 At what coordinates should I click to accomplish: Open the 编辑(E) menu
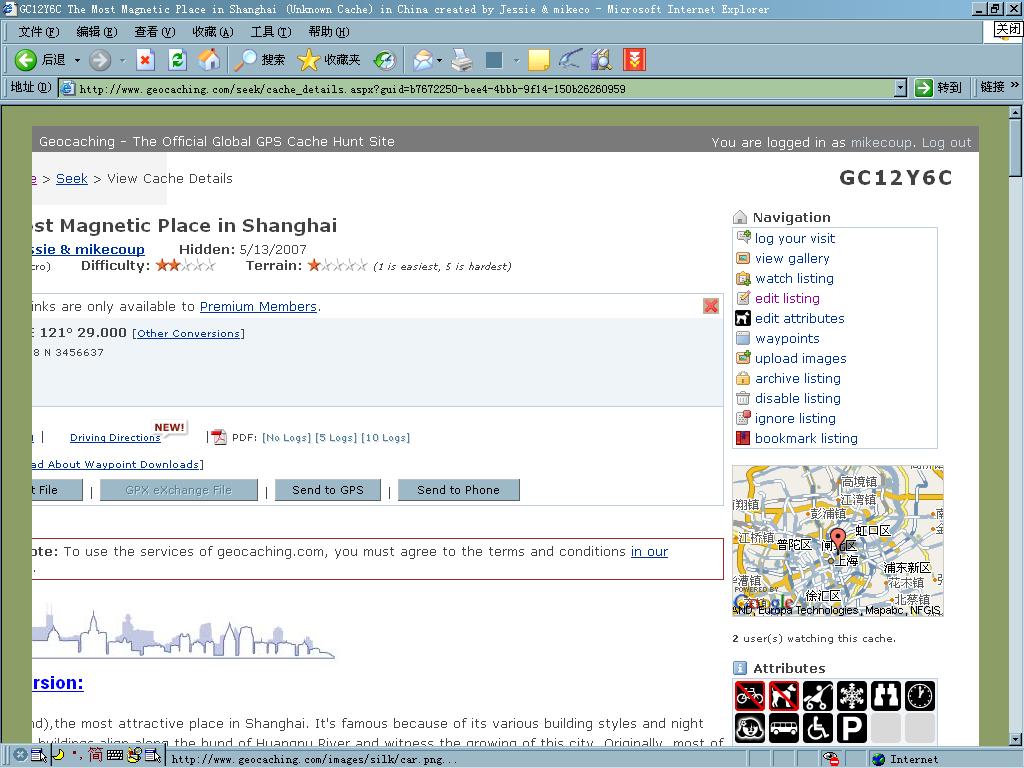tap(97, 31)
